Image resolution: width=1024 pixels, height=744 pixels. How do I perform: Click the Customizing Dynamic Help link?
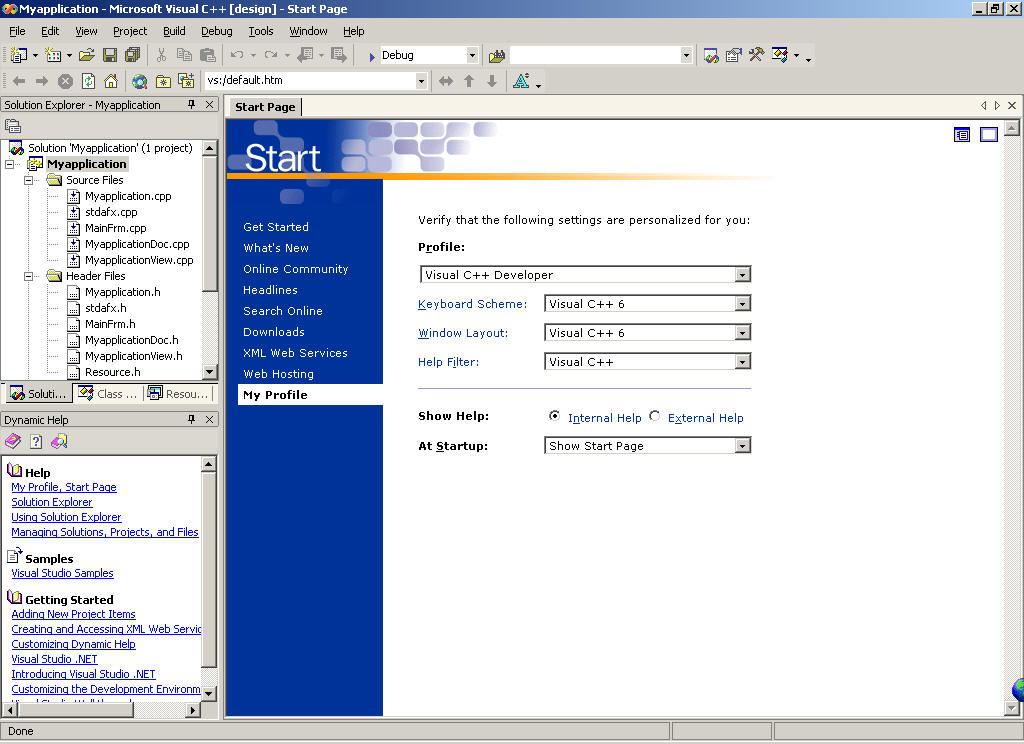pyautogui.click(x=73, y=644)
